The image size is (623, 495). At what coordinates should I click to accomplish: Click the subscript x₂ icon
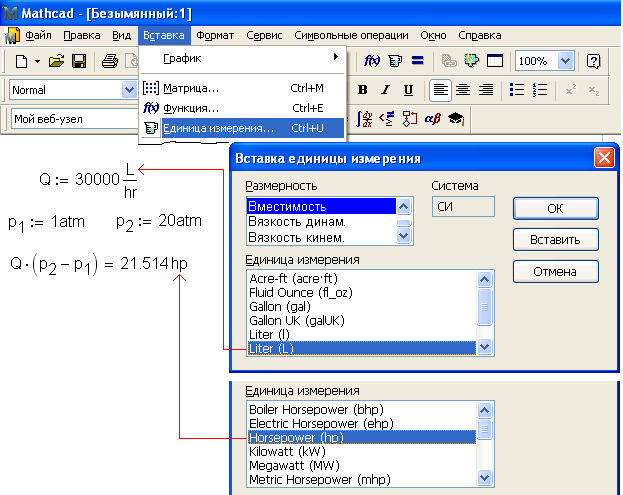coord(594,90)
